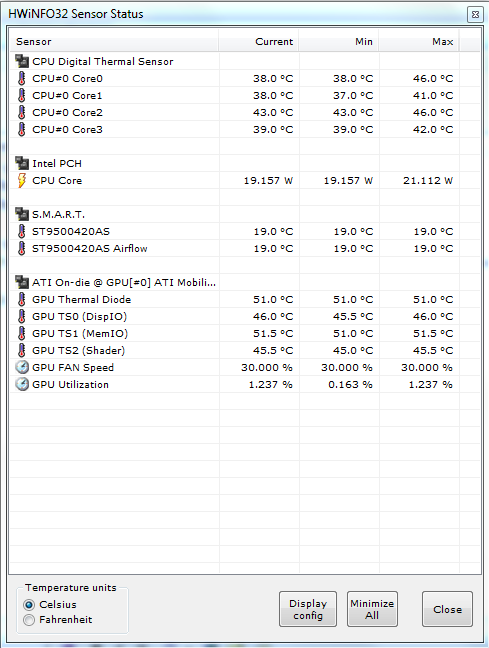Select the CPU#0 Core0 label
Image resolution: width=489 pixels, height=648 pixels.
[x=67, y=79]
